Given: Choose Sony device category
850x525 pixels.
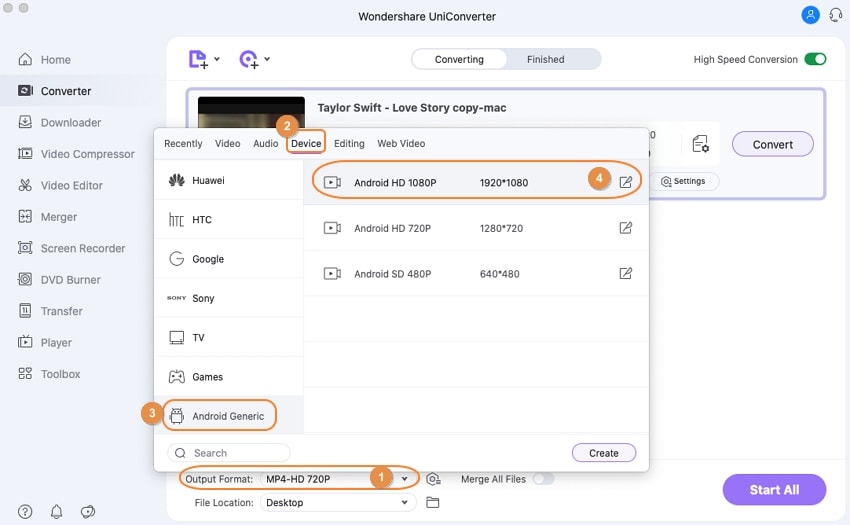Looking at the screenshot, I should [228, 298].
